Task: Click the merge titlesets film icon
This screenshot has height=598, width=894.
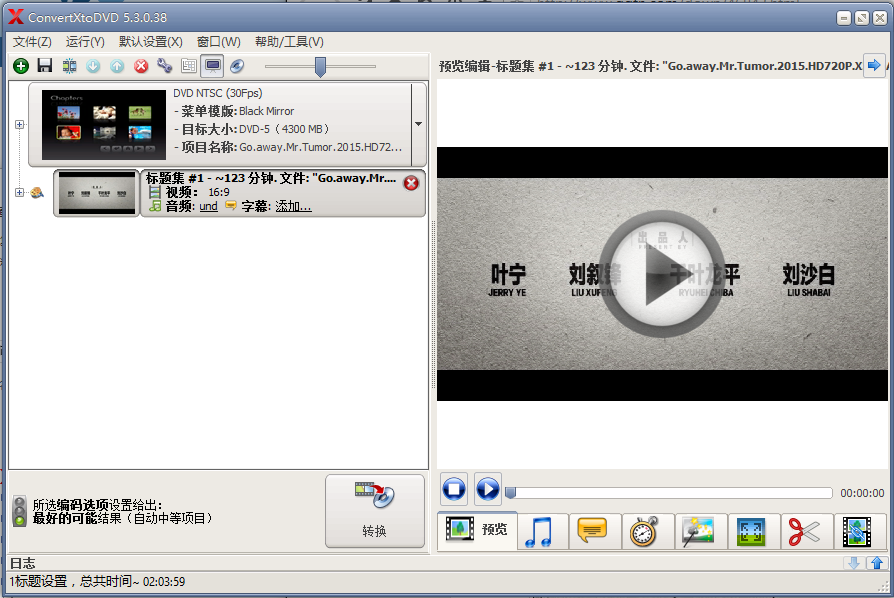Action: (70, 66)
